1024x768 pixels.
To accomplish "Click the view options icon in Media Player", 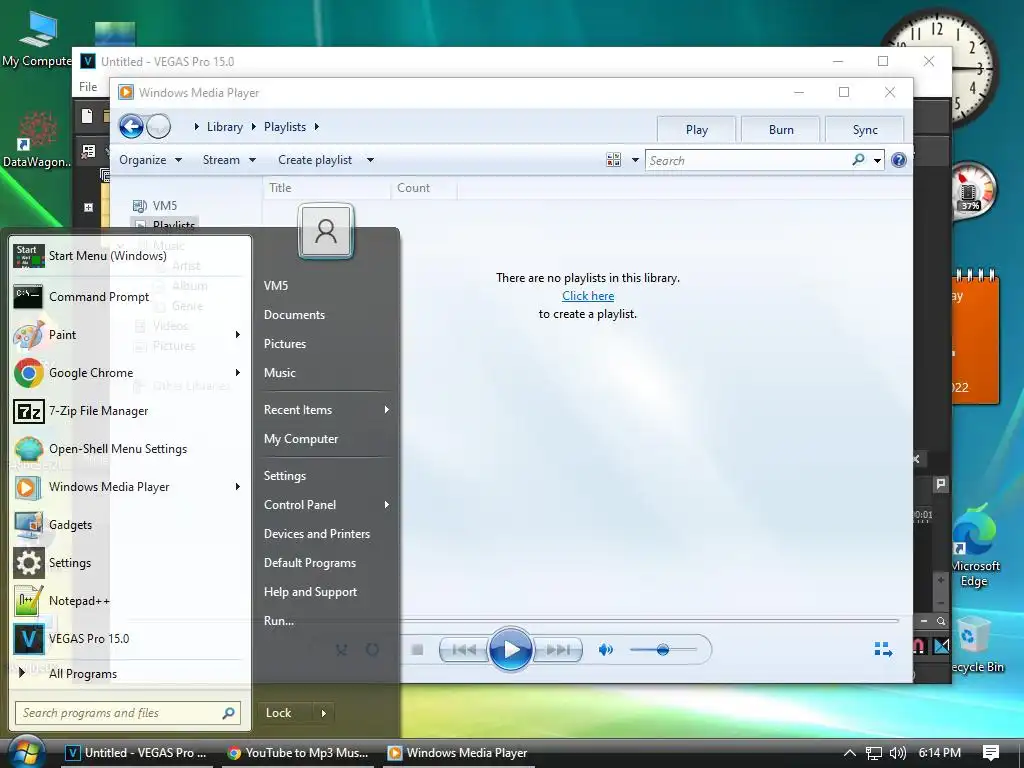I will [x=613, y=160].
